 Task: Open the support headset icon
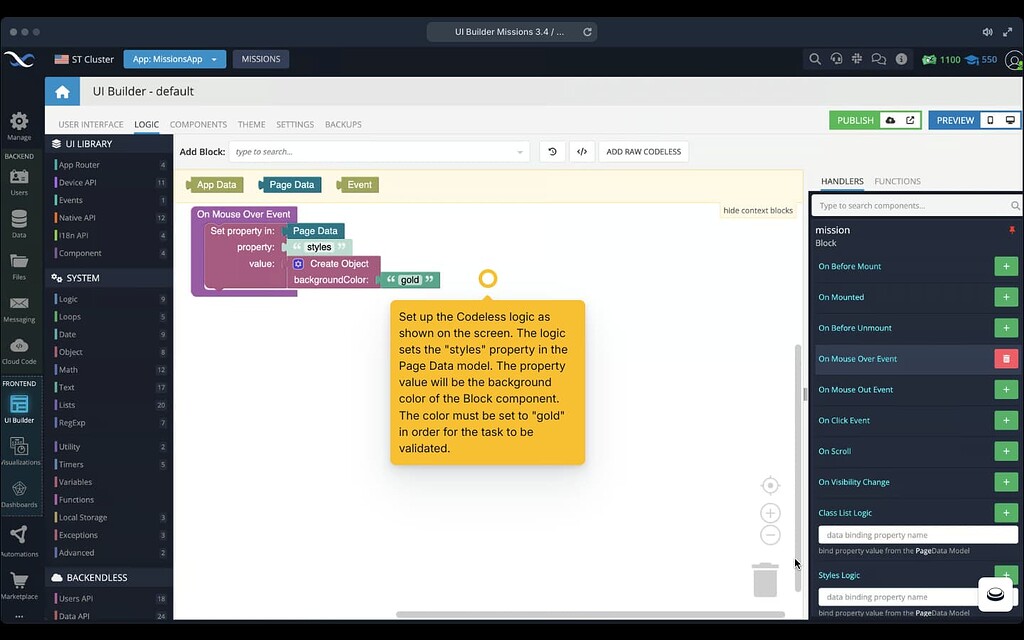coord(836,59)
